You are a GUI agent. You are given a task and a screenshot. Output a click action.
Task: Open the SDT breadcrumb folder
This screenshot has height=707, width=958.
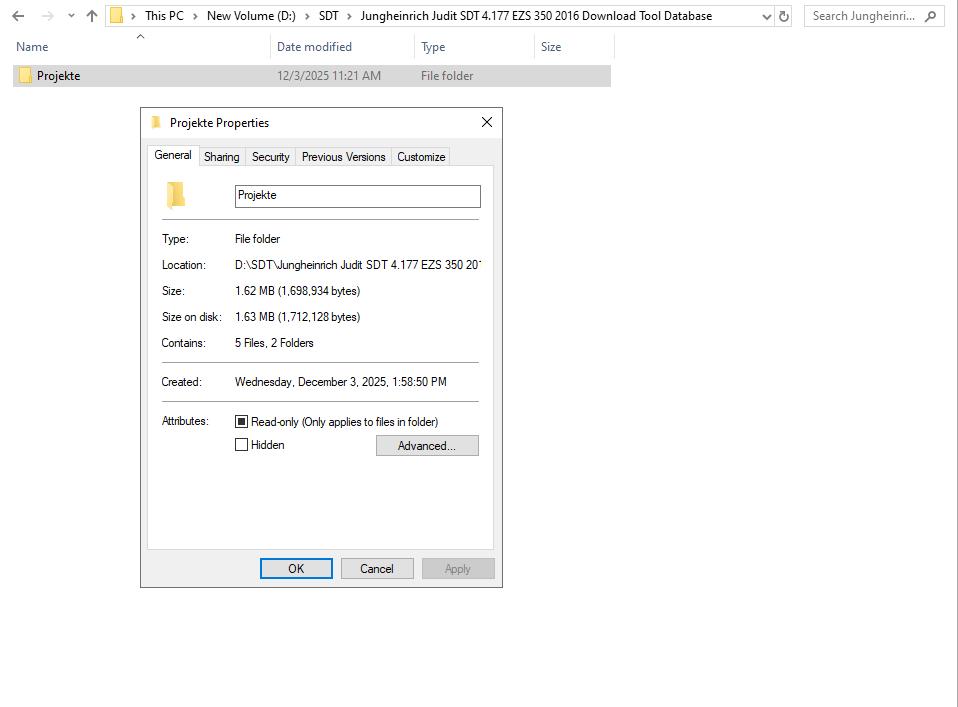tap(328, 16)
